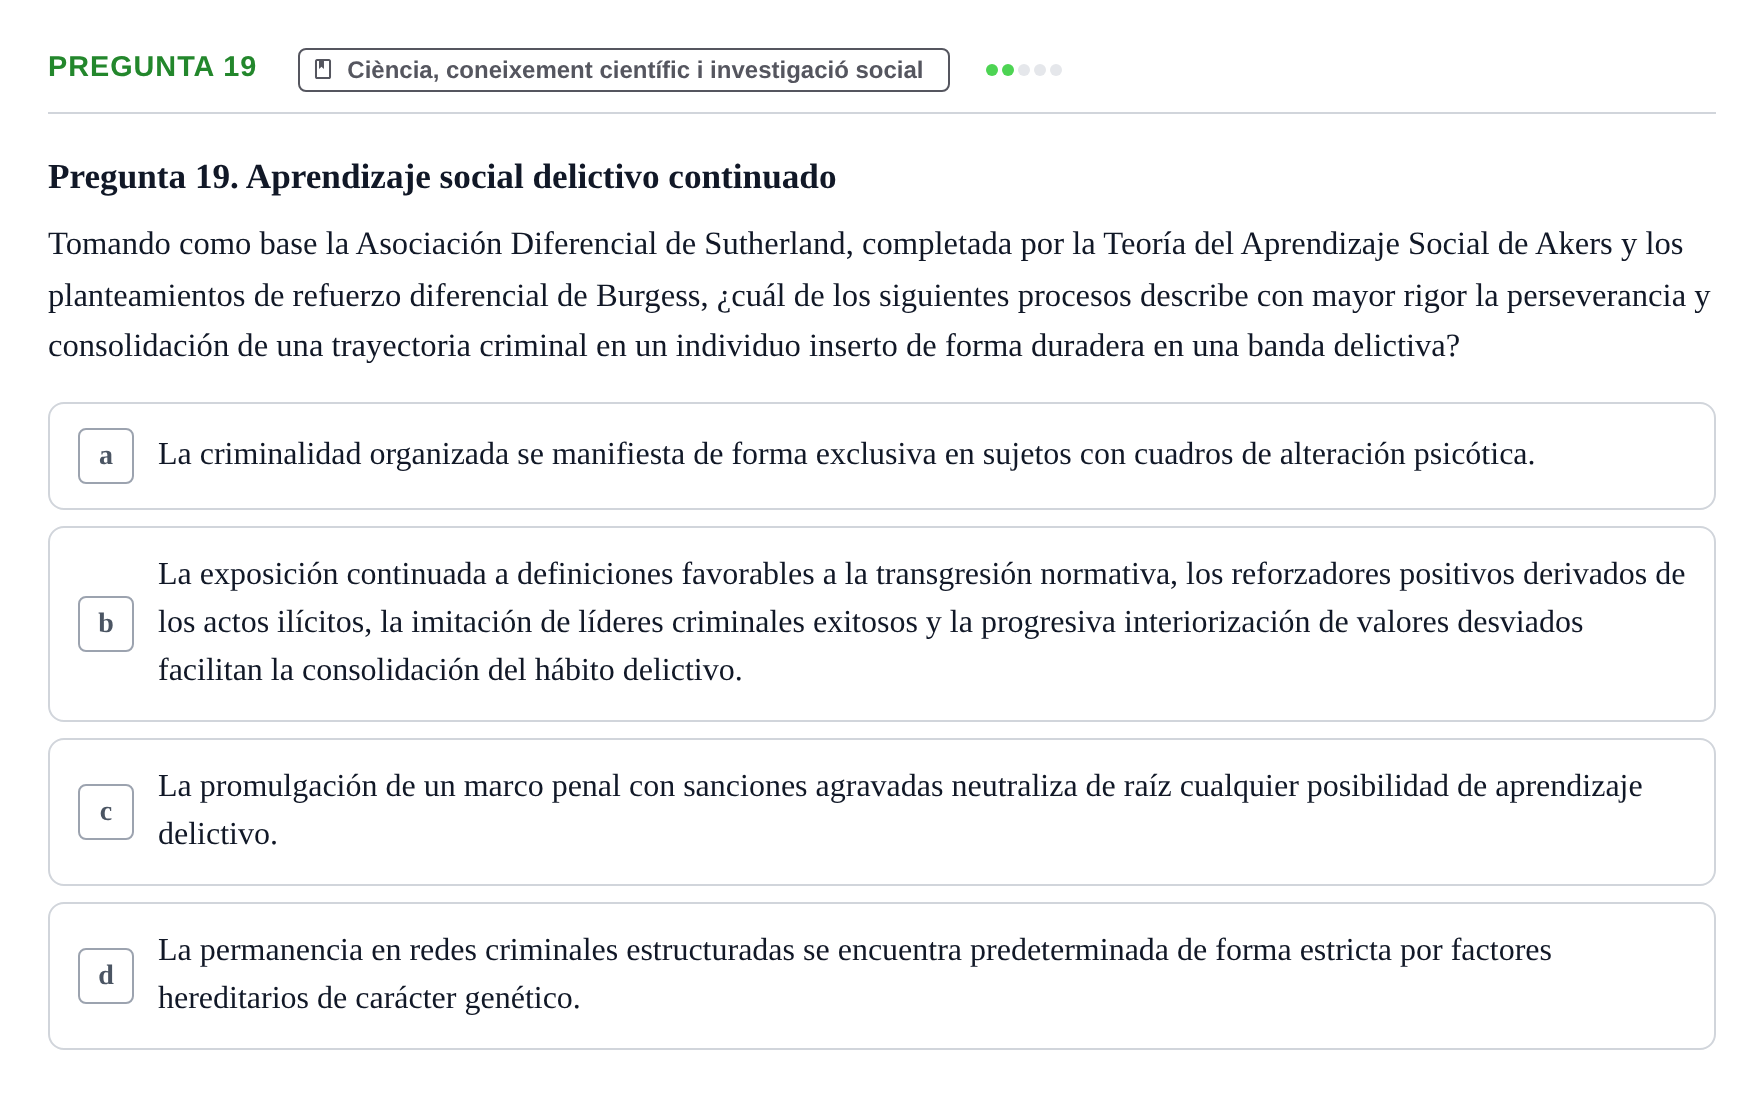The height and width of the screenshot is (1100, 1764).
Task: Select answer option letter c
Action: click(x=106, y=812)
